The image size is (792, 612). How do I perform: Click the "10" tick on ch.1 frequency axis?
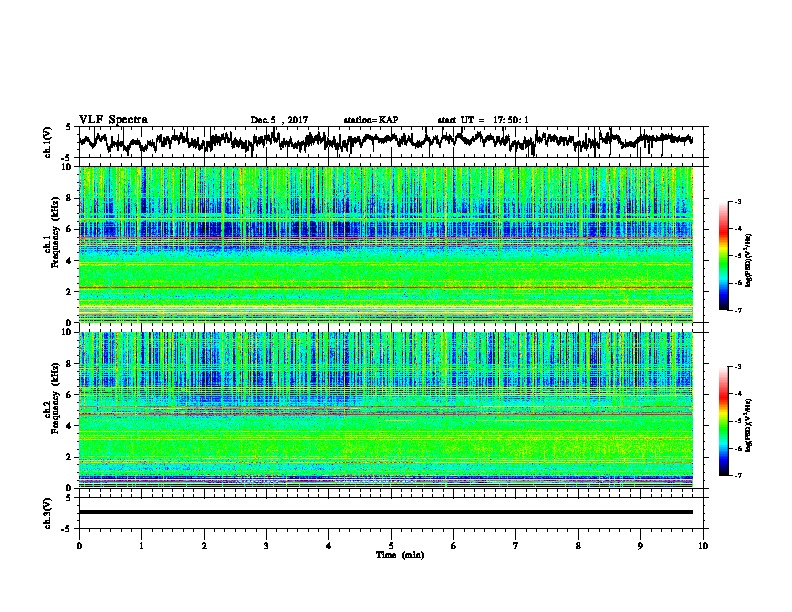tap(69, 167)
